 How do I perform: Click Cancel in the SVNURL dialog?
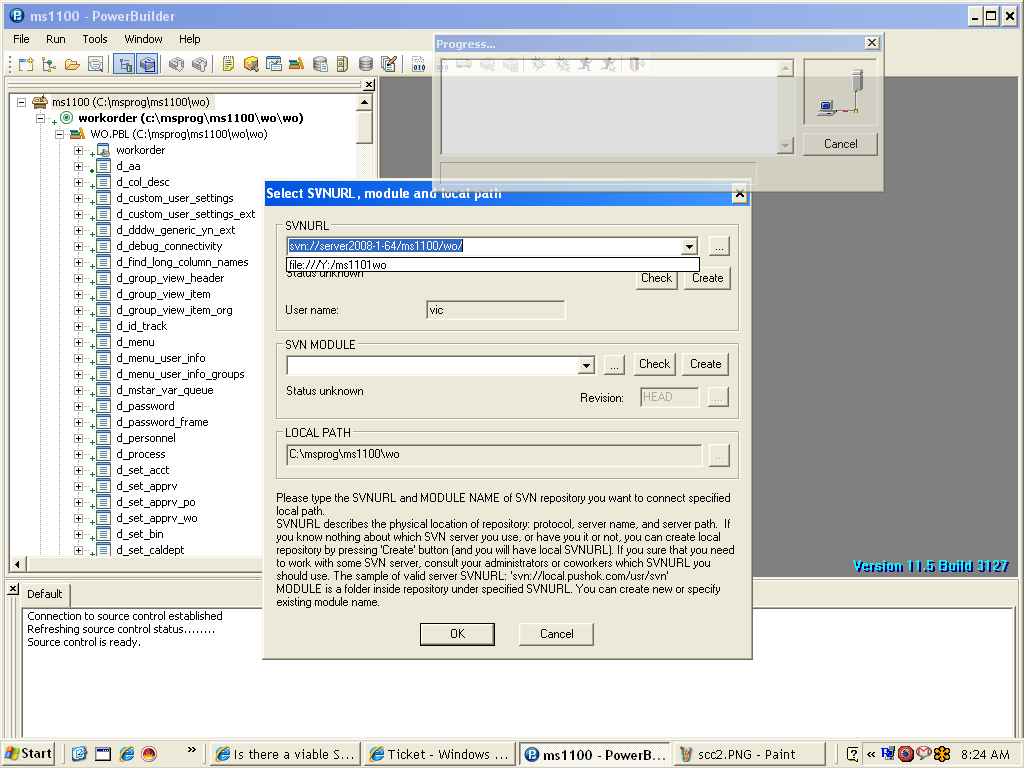(556, 634)
